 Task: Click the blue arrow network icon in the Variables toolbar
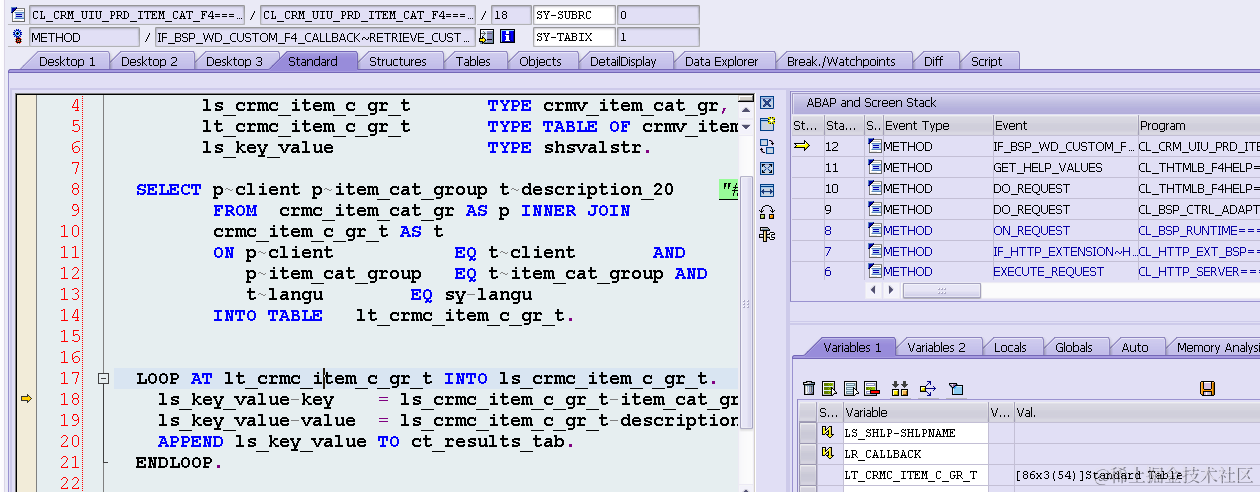pyautogui.click(x=927, y=388)
